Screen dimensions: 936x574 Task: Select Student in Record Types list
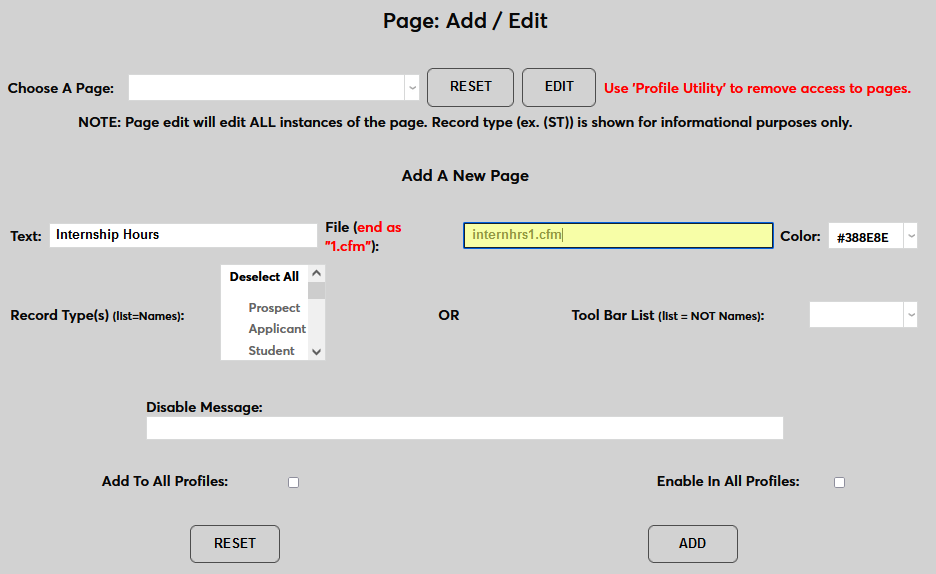pyautogui.click(x=272, y=351)
